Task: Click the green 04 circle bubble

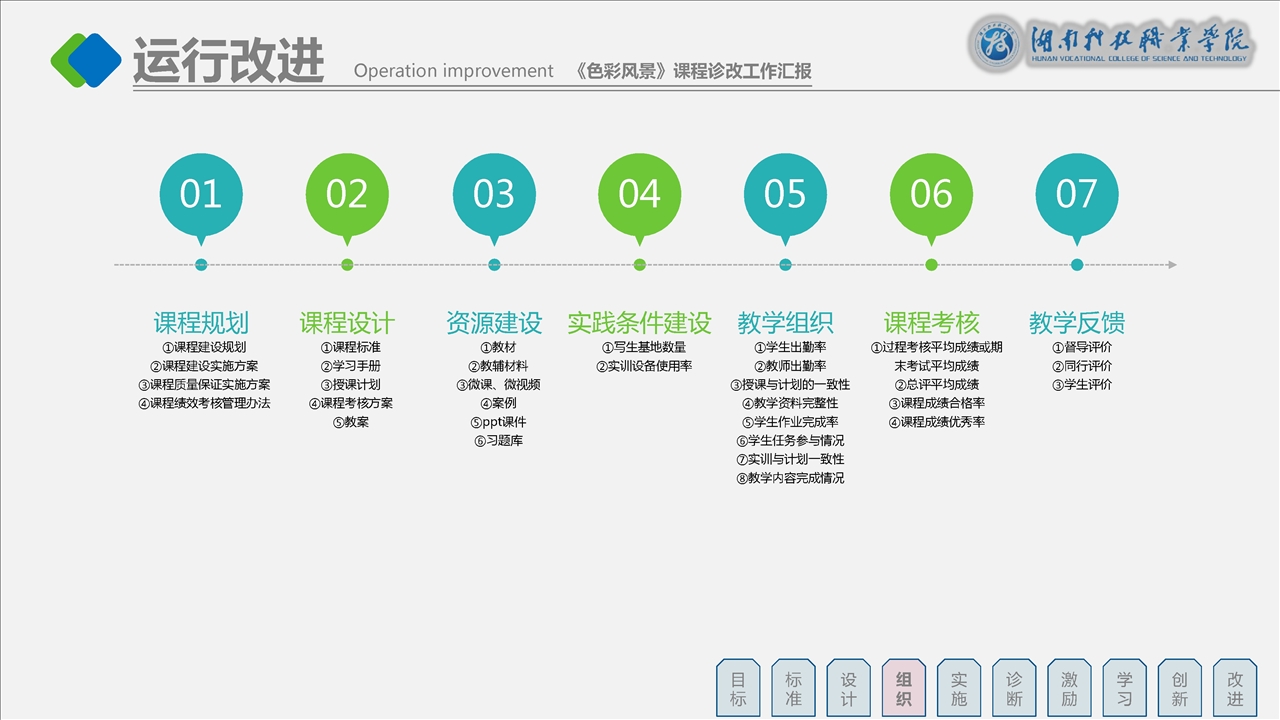Action: pos(640,194)
